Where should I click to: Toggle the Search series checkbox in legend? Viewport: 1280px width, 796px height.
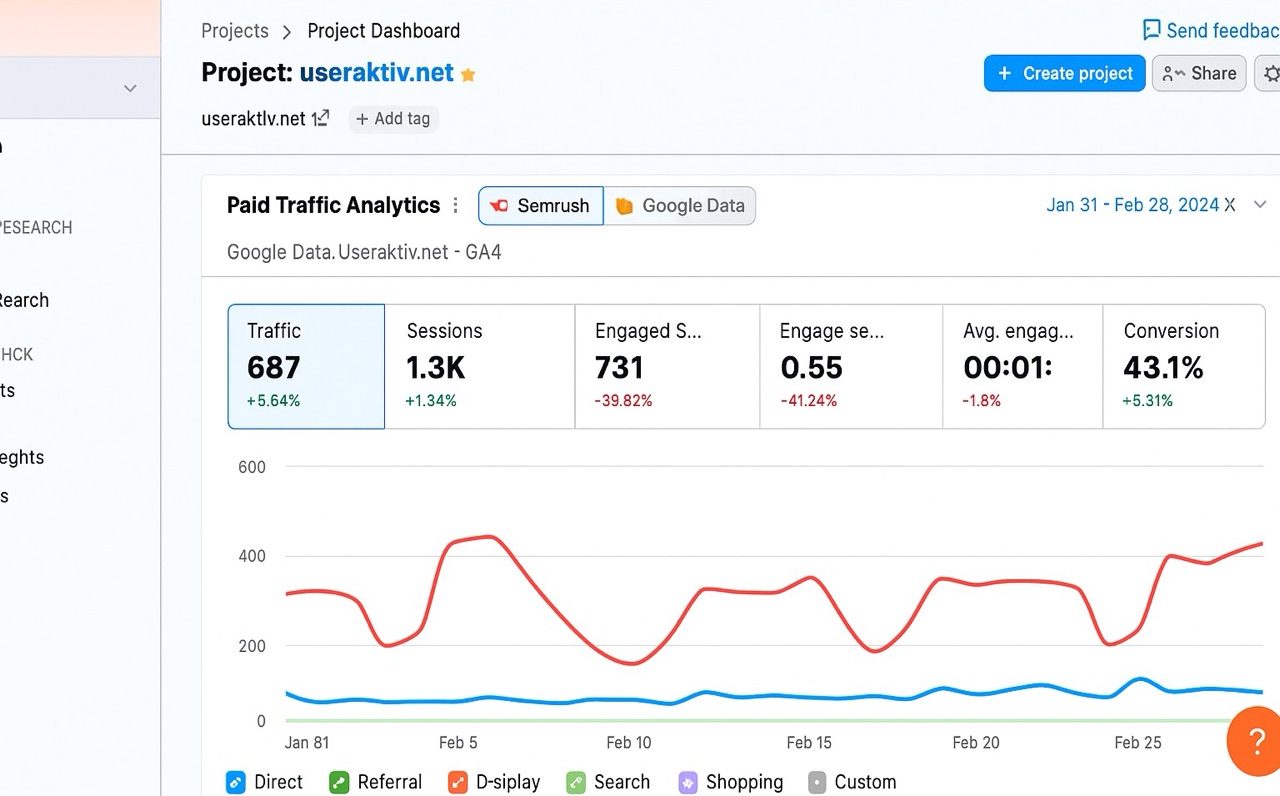click(576, 782)
